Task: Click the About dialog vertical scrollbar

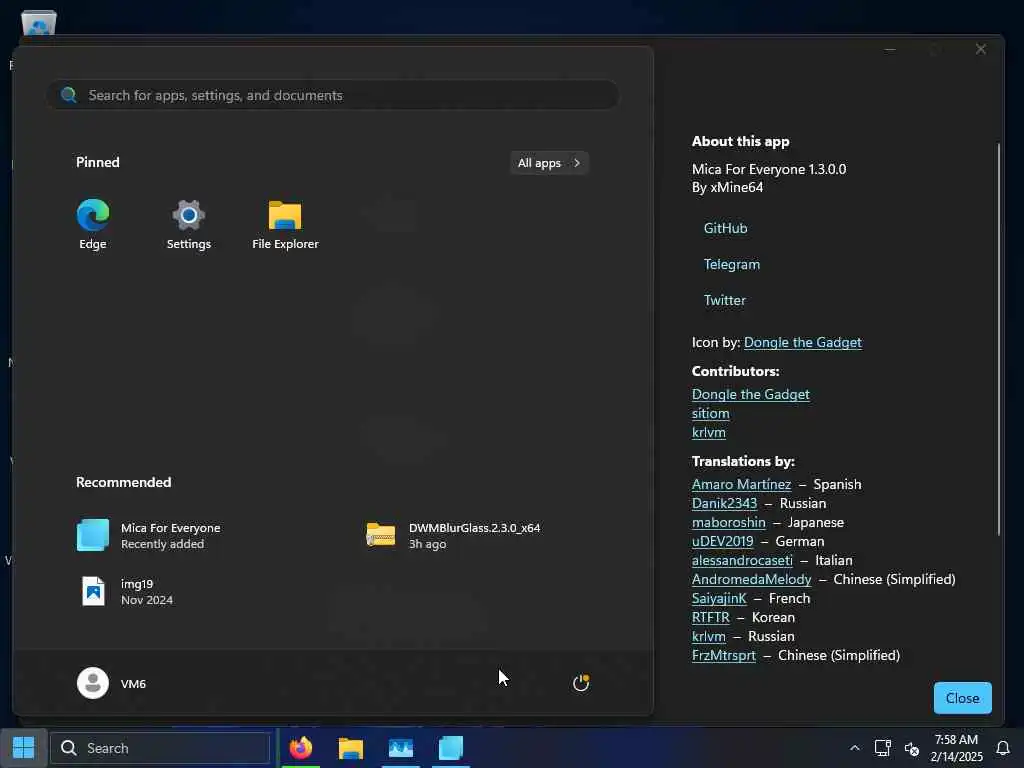Action: (998, 340)
